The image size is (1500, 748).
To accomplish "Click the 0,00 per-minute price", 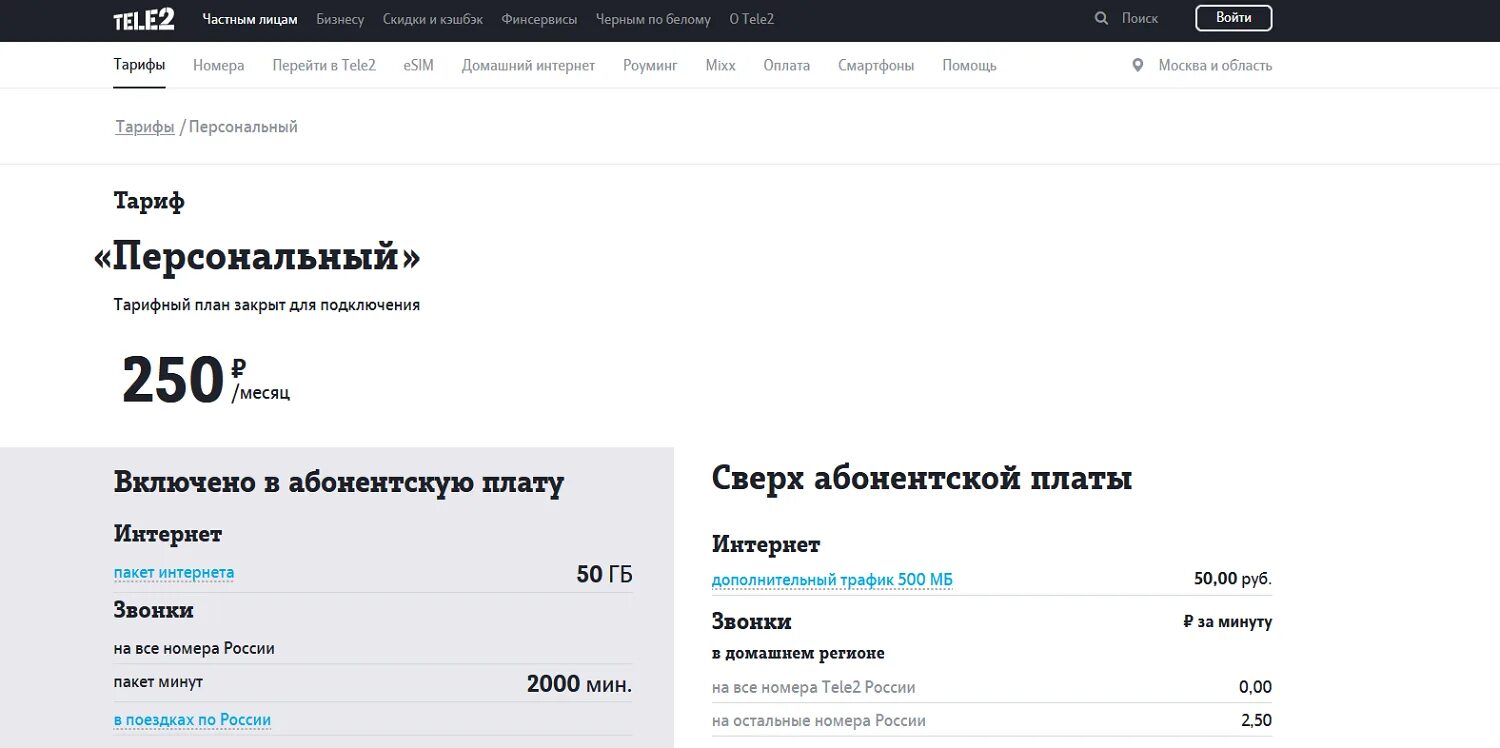I will (x=1255, y=687).
